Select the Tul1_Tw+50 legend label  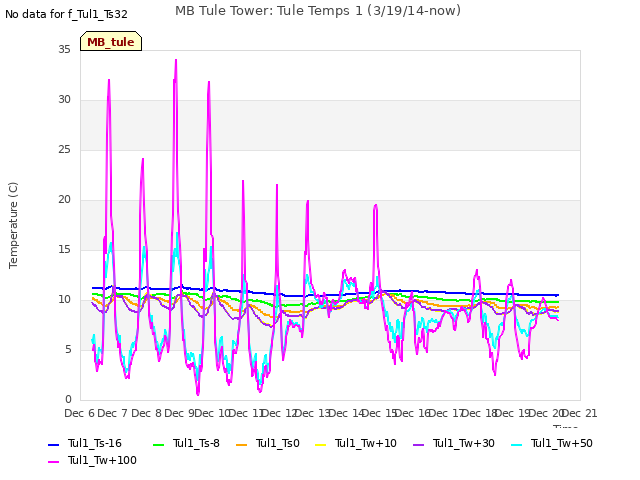tap(562, 443)
